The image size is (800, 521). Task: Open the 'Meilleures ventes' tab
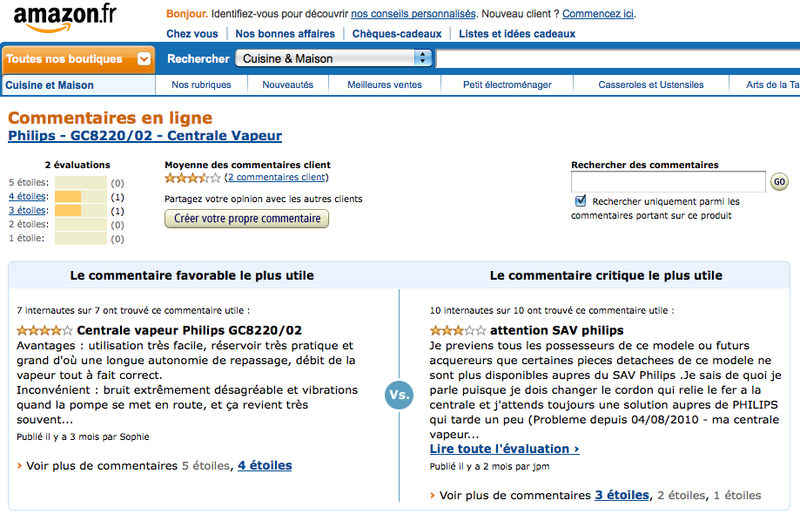(385, 85)
